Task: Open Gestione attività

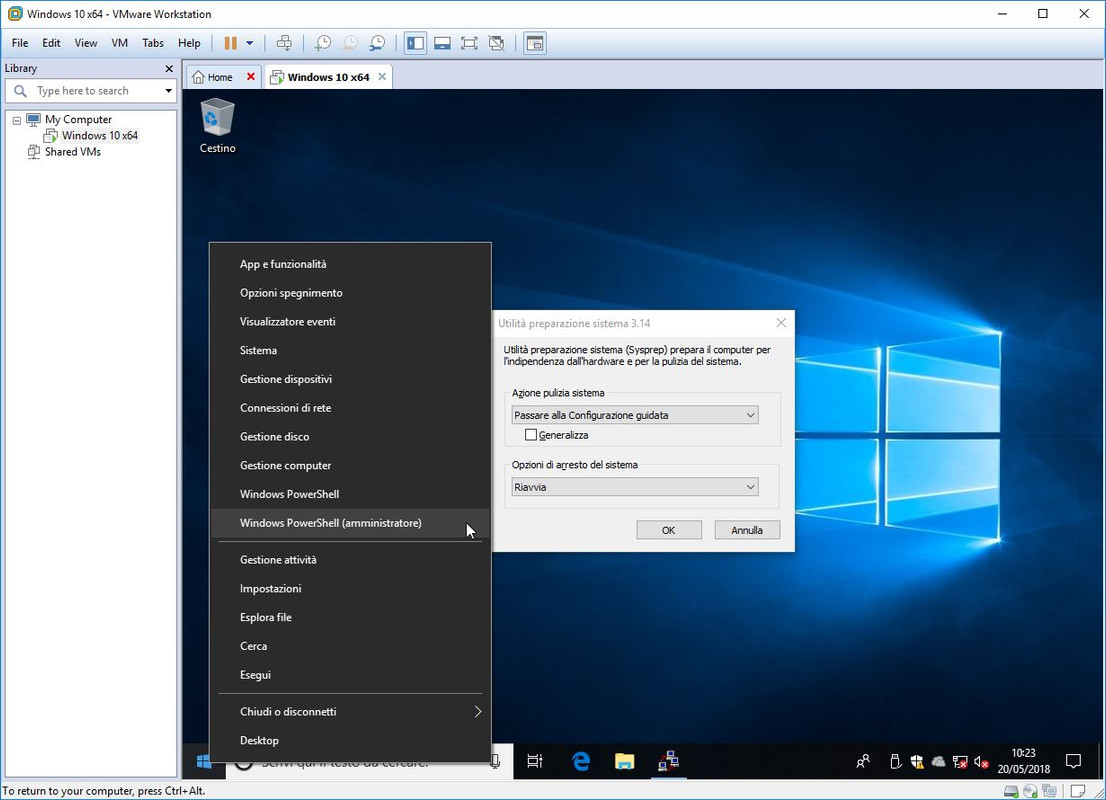Action: (351, 560)
